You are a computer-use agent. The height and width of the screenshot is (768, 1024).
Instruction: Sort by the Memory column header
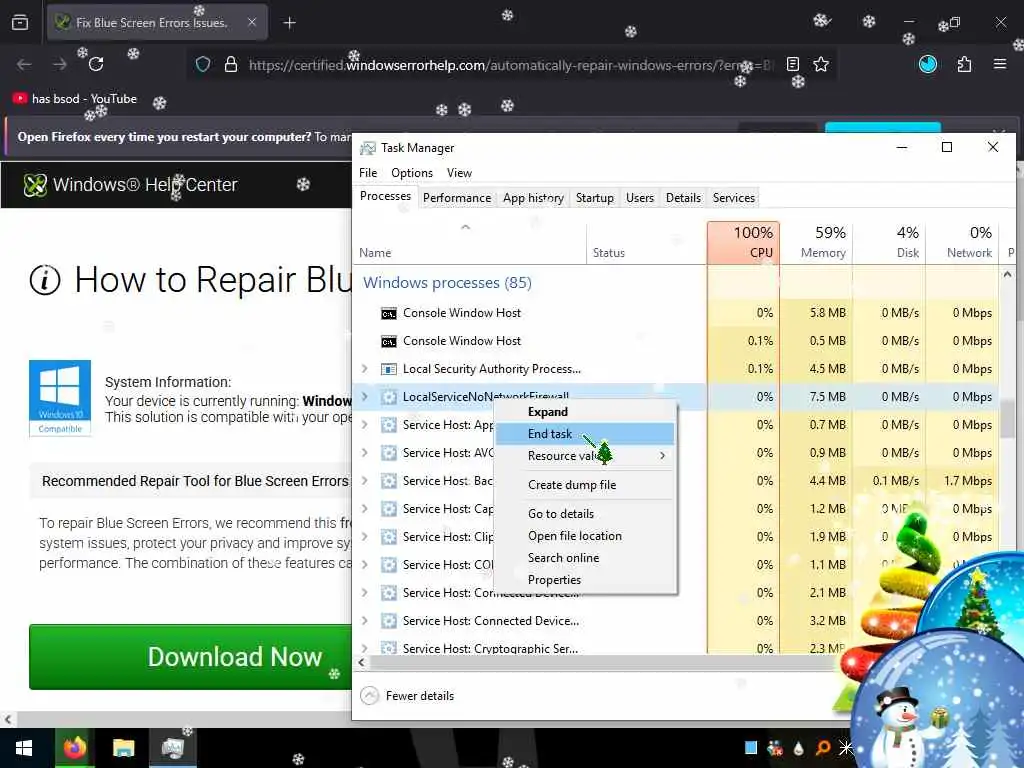click(816, 242)
